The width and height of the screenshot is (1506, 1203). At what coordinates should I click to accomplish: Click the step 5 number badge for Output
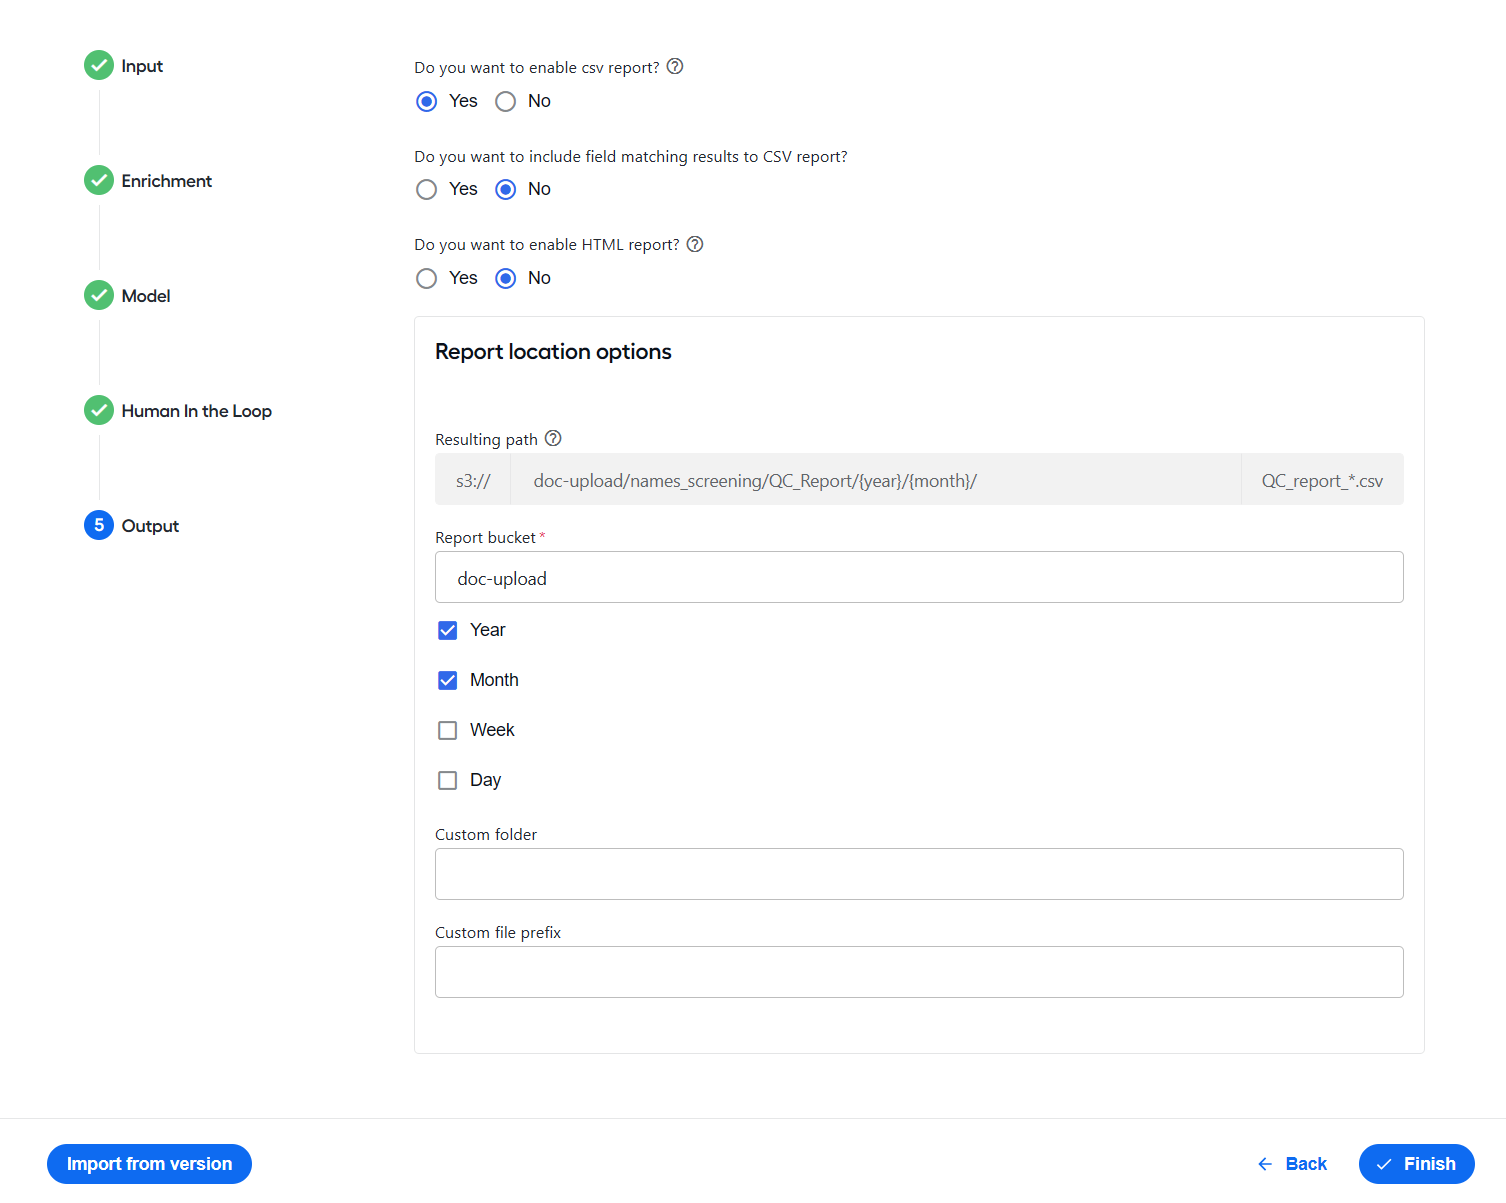99,526
